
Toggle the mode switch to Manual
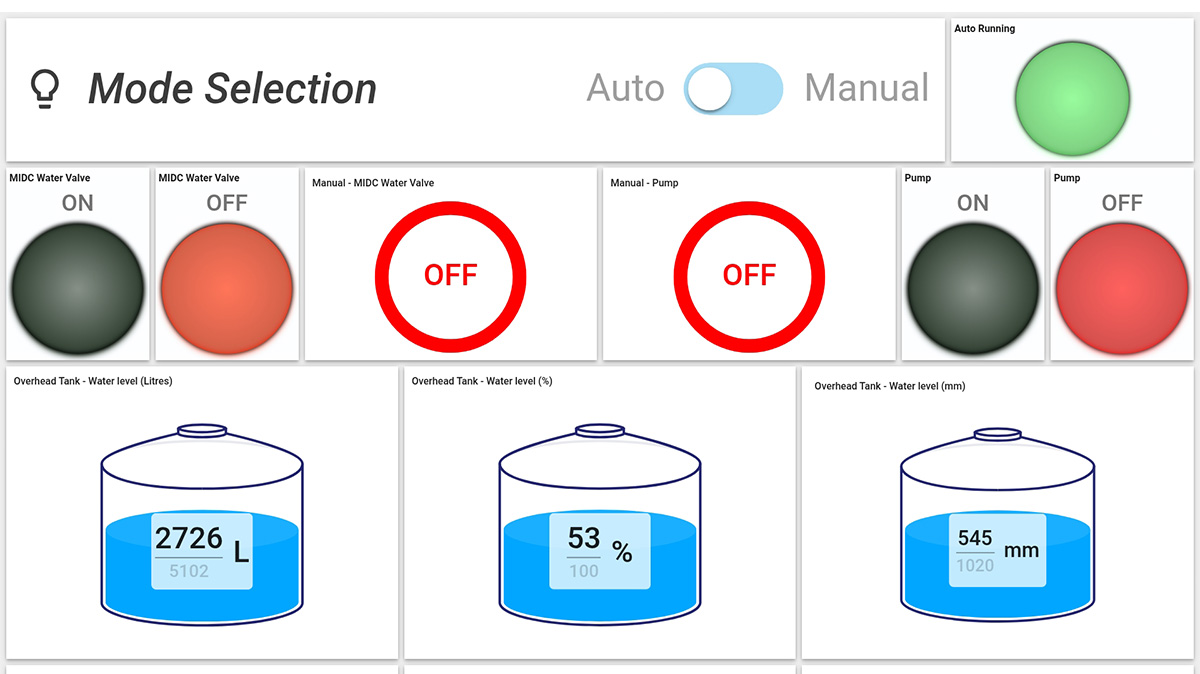pos(733,88)
